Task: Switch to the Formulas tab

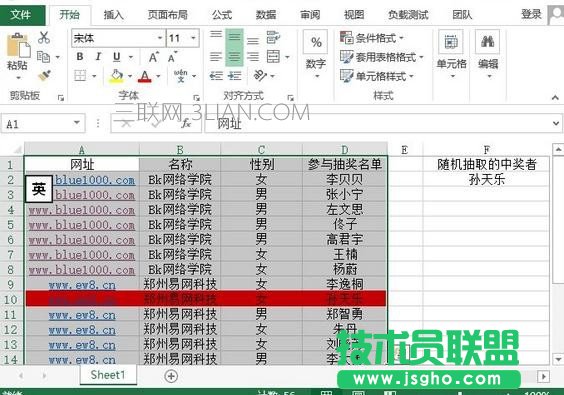Action: pyautogui.click(x=222, y=15)
